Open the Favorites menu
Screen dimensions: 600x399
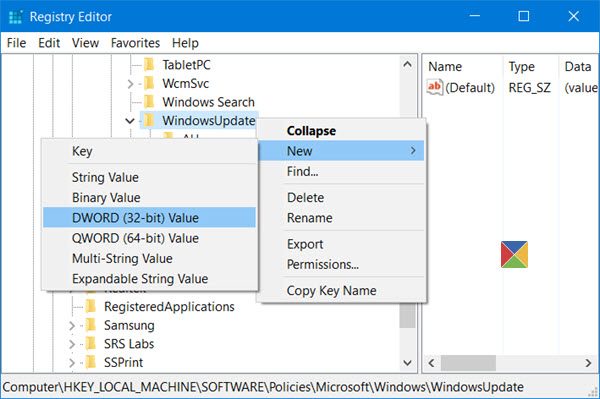[x=135, y=43]
